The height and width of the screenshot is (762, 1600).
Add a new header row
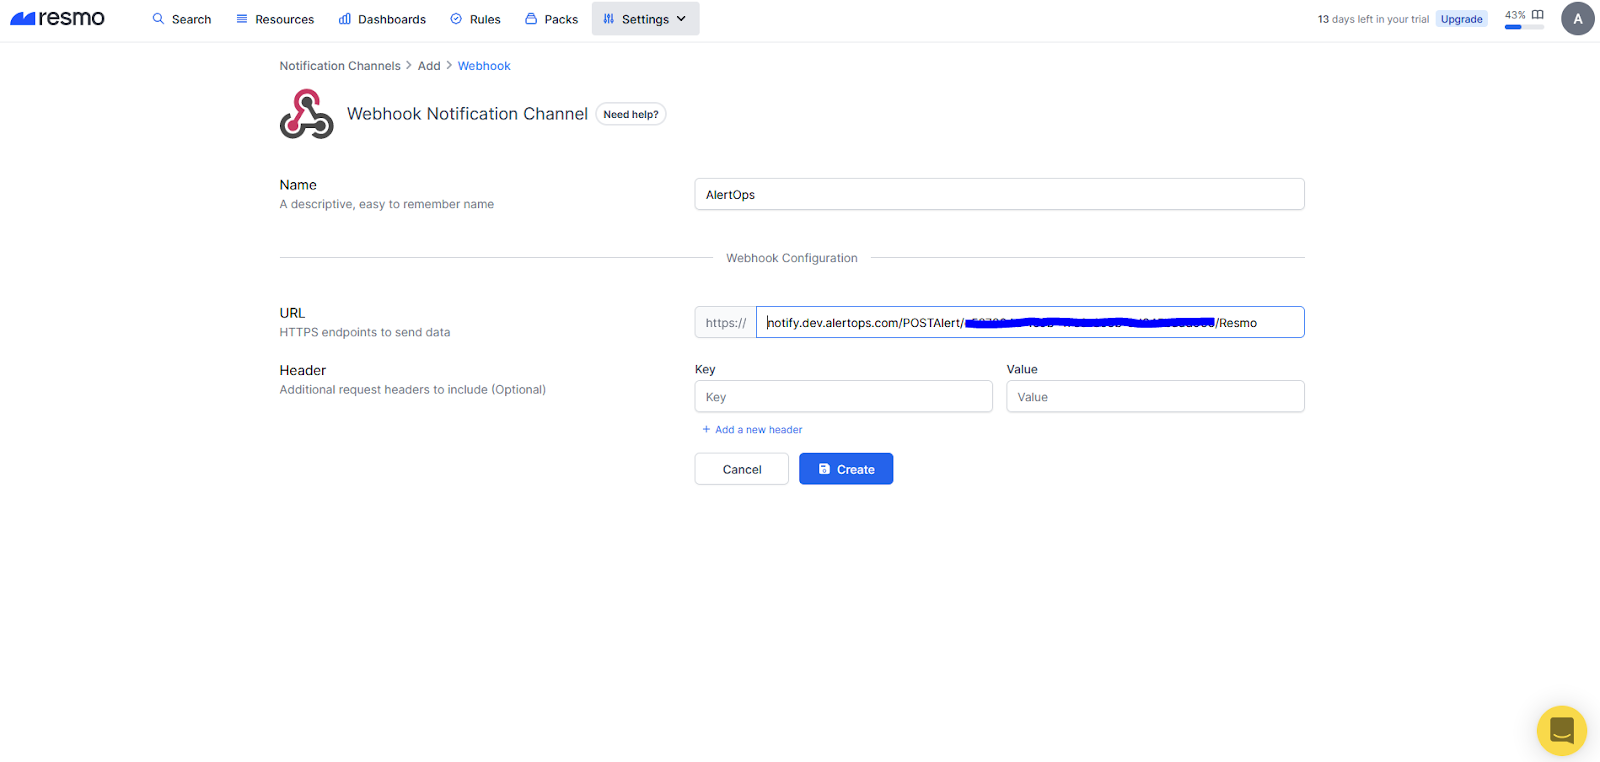[752, 430]
